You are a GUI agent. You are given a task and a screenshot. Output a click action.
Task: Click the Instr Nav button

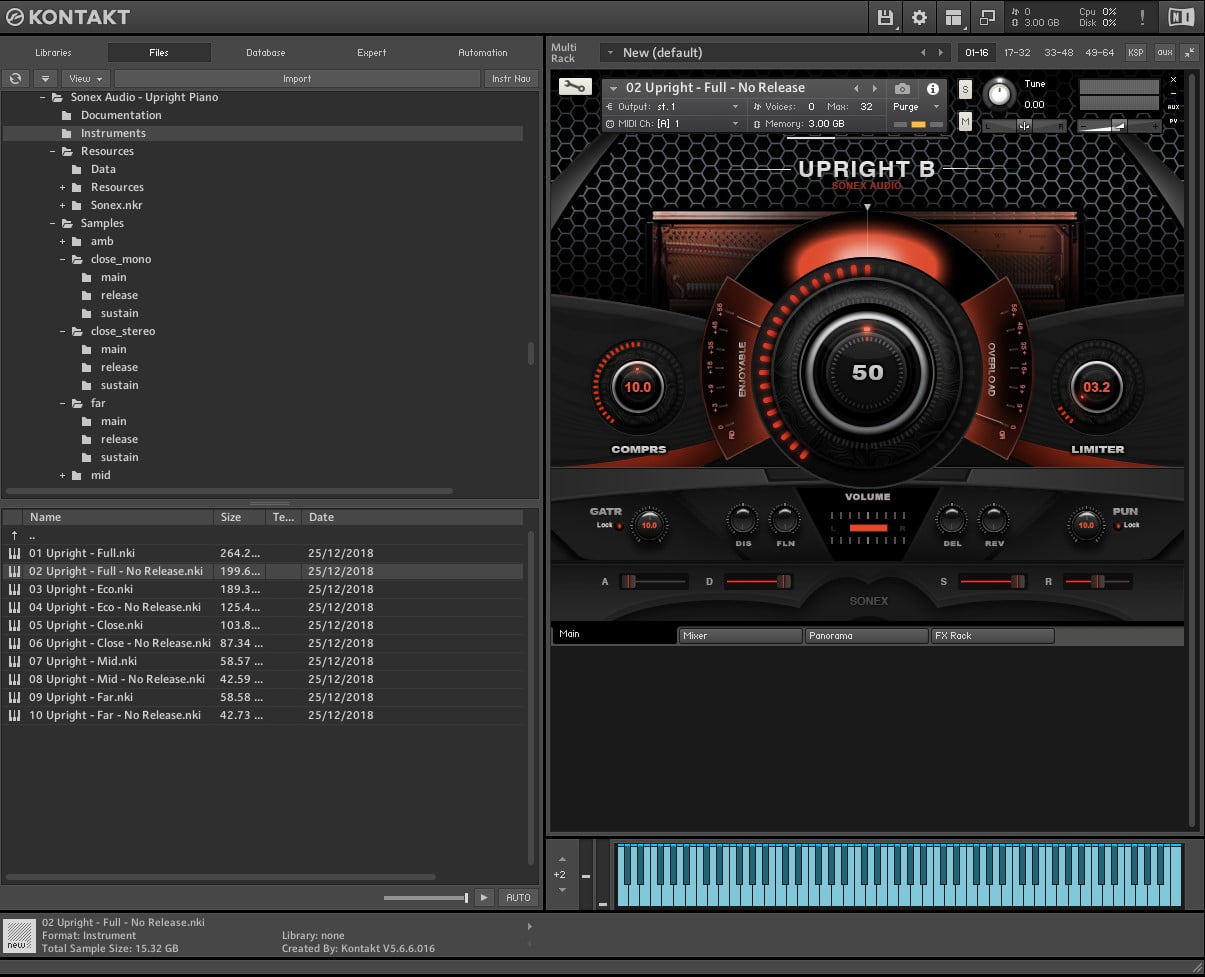click(511, 78)
